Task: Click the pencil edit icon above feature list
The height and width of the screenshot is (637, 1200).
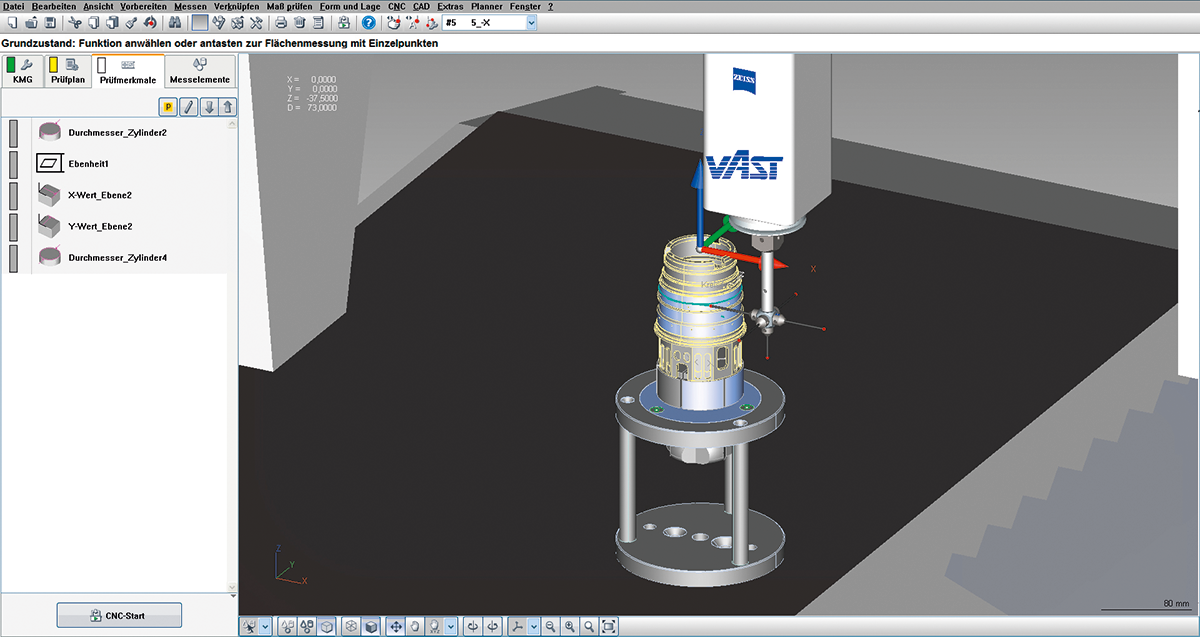Action: tap(189, 107)
